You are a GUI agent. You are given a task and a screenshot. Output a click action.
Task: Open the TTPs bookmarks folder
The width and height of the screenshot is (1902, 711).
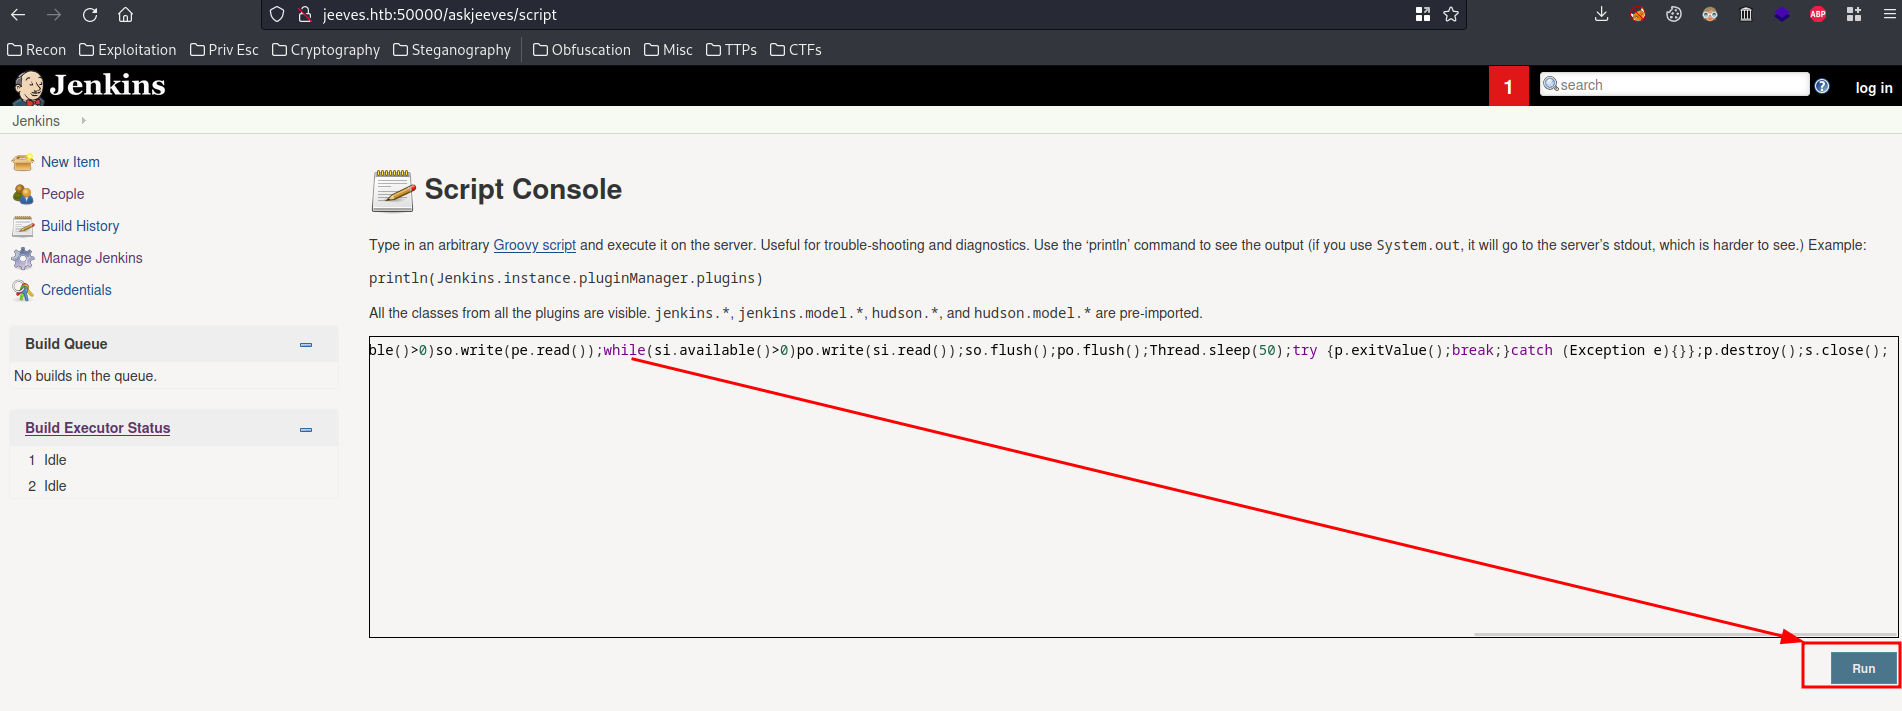pos(731,50)
